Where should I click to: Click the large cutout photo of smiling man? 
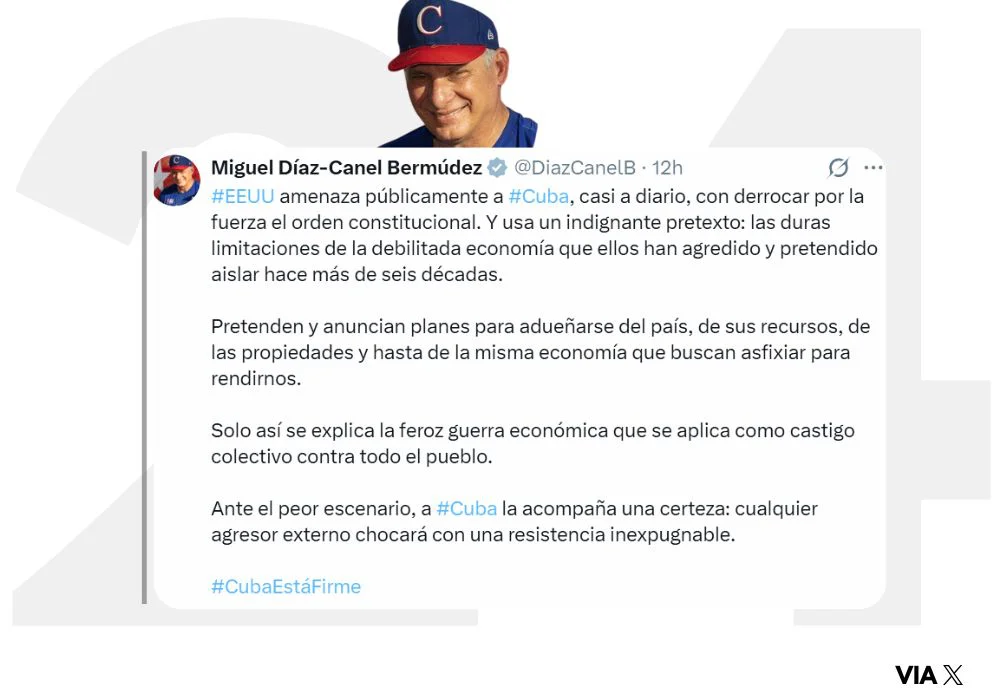point(457,74)
